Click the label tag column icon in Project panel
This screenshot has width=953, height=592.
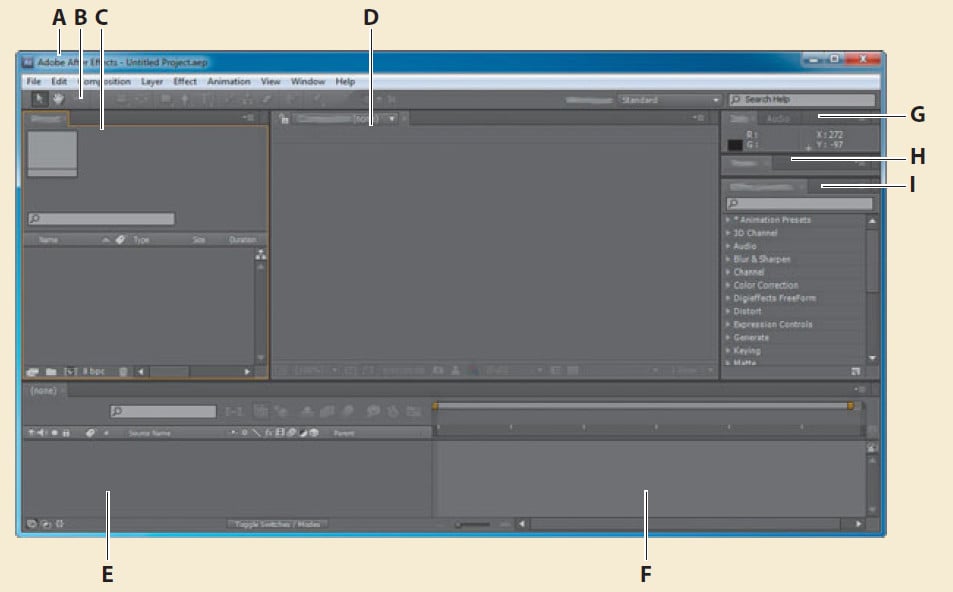click(x=120, y=239)
